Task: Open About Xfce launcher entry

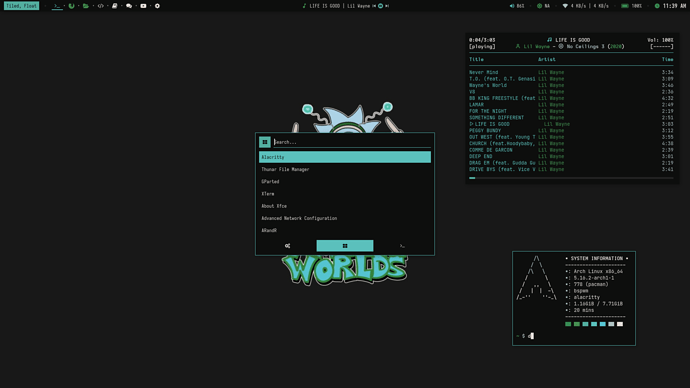Action: 345,206
